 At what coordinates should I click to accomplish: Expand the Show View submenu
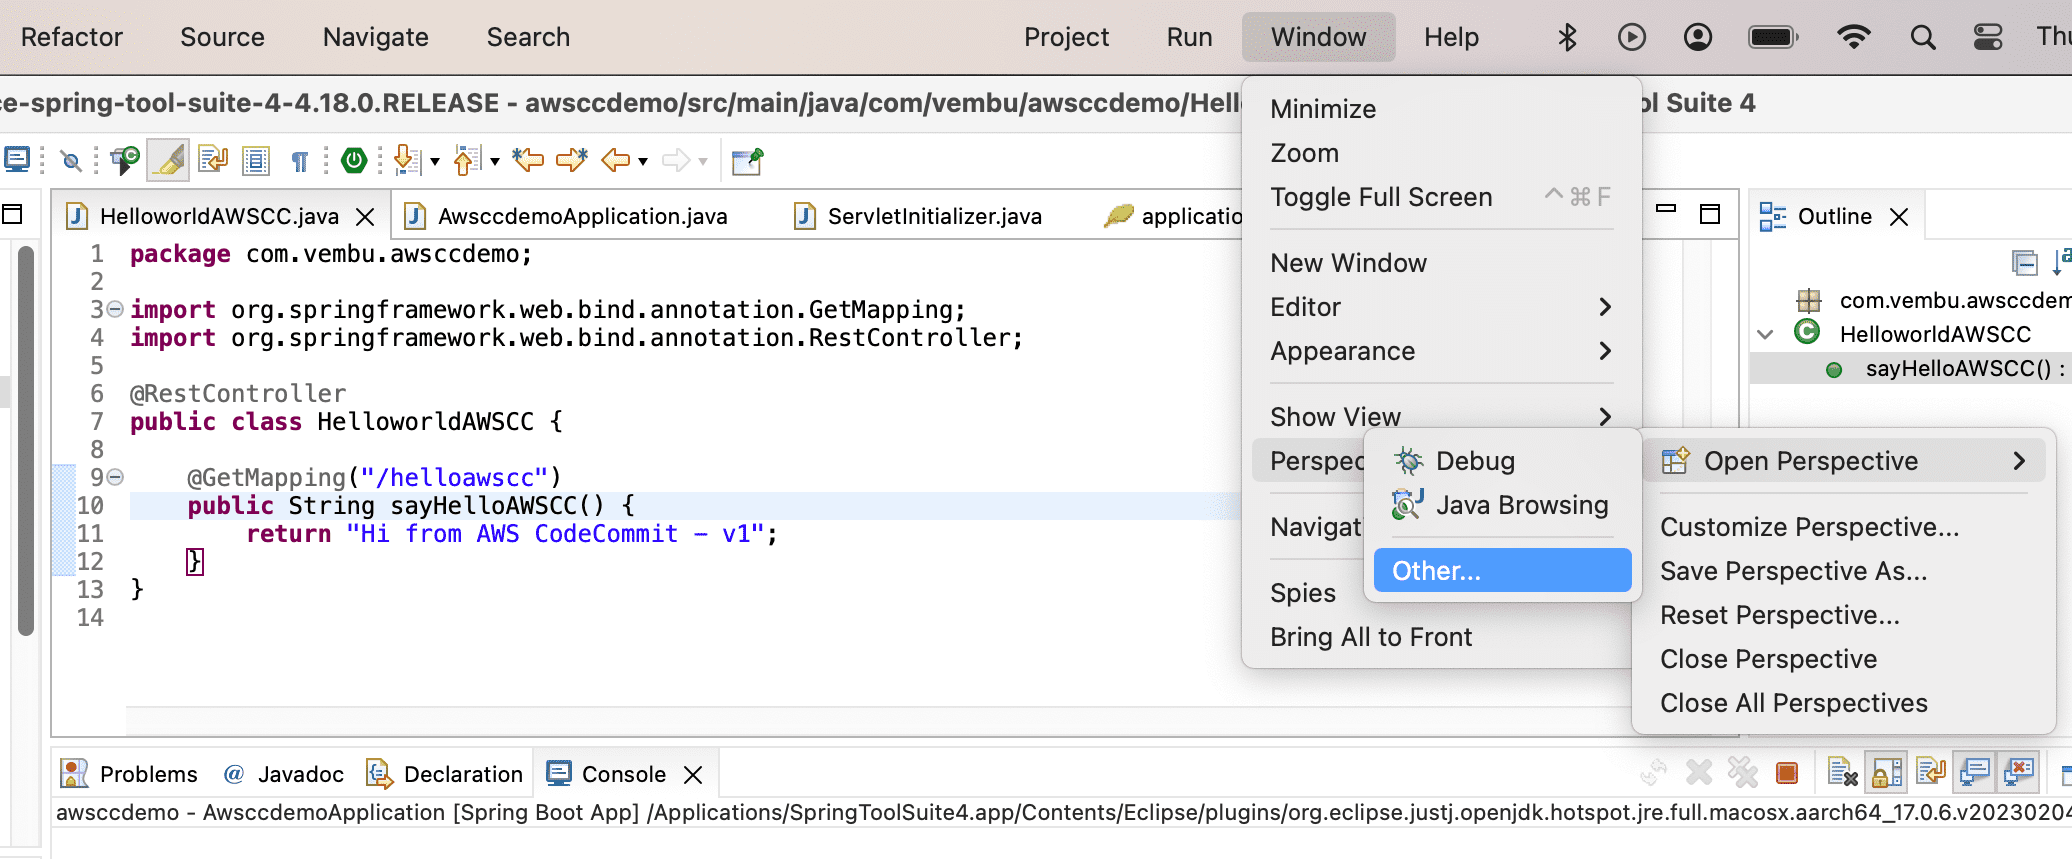1441,417
